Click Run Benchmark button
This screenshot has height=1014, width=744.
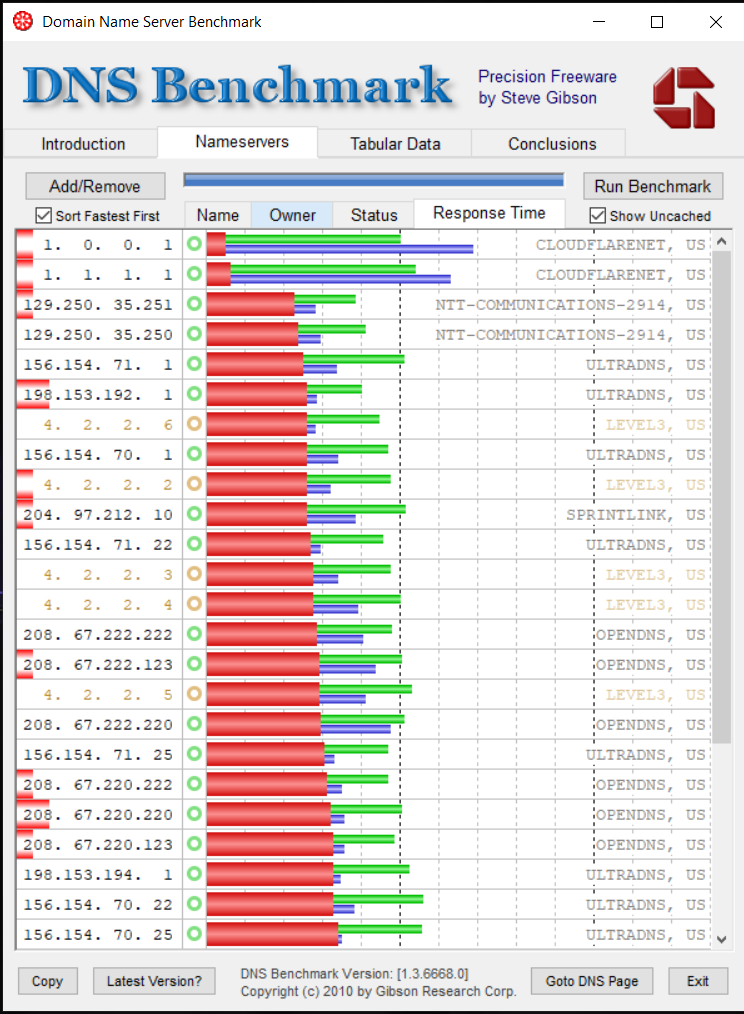click(653, 186)
